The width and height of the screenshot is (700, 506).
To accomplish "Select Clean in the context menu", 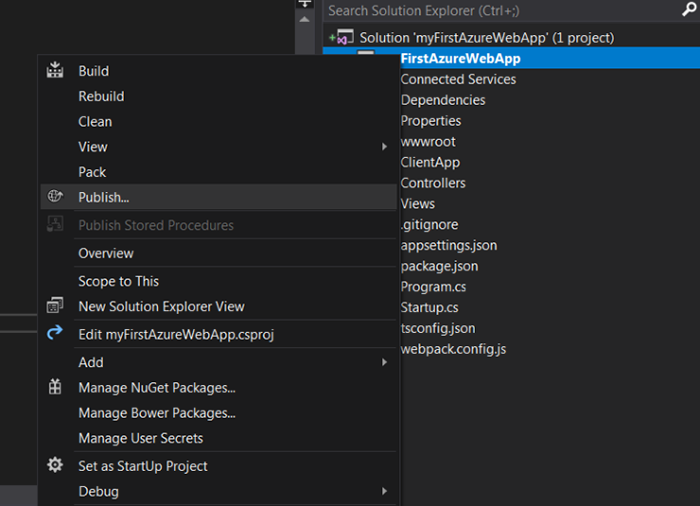I will click(x=95, y=121).
